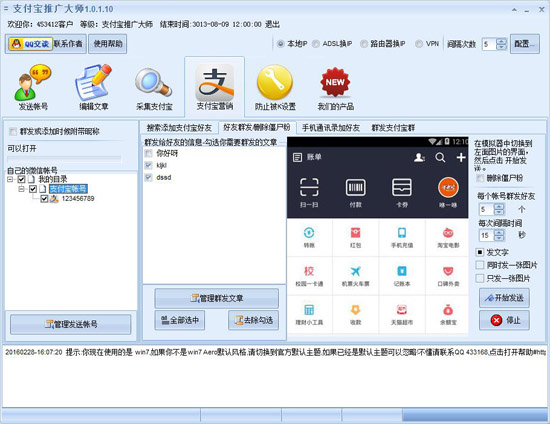Click the 管理群发文章 button
This screenshot has width=550, height=424.
[x=217, y=298]
